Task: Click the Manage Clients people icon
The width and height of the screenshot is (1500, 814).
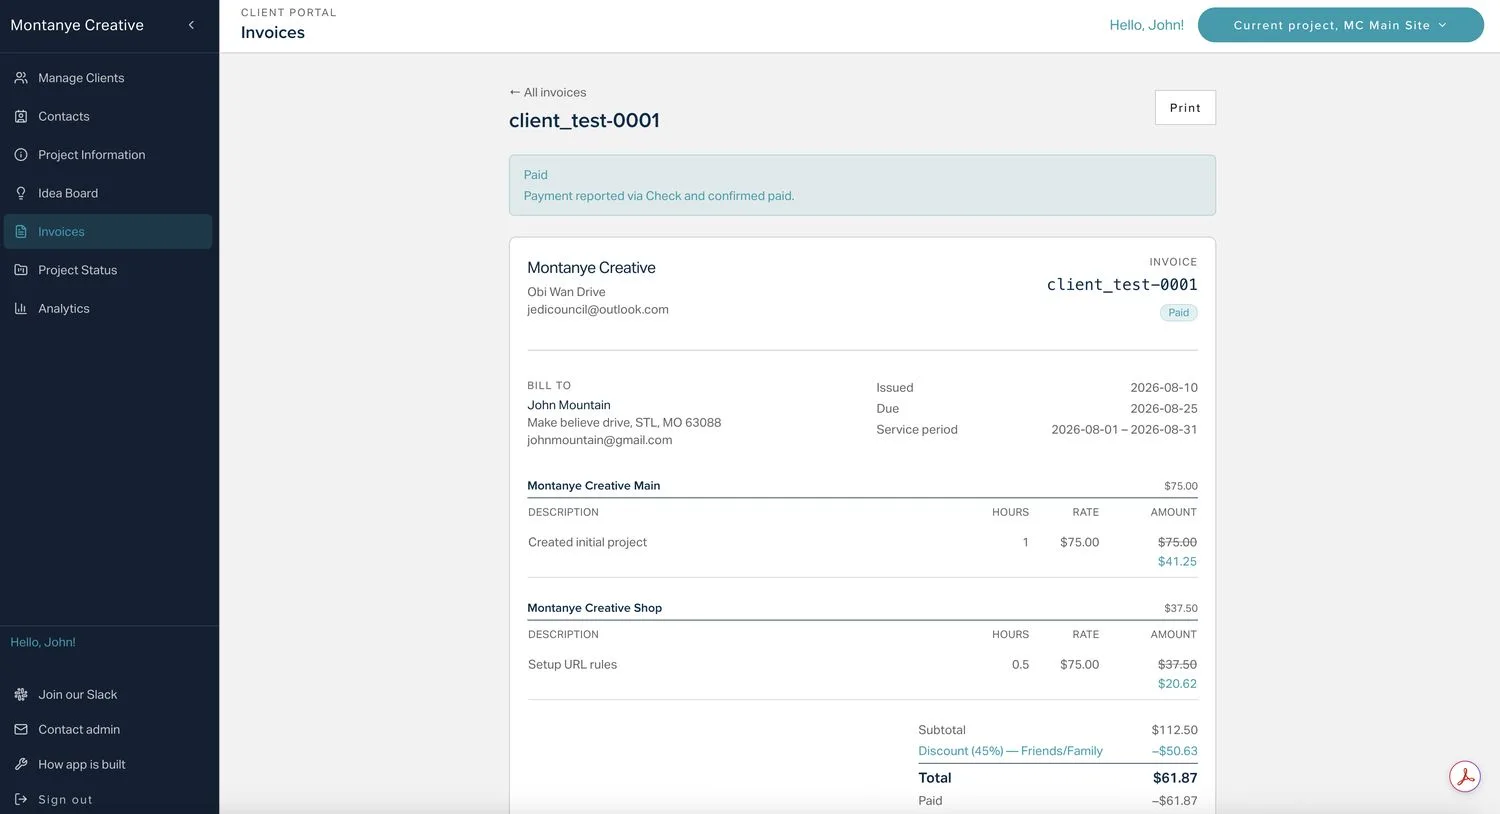Action: tap(21, 78)
